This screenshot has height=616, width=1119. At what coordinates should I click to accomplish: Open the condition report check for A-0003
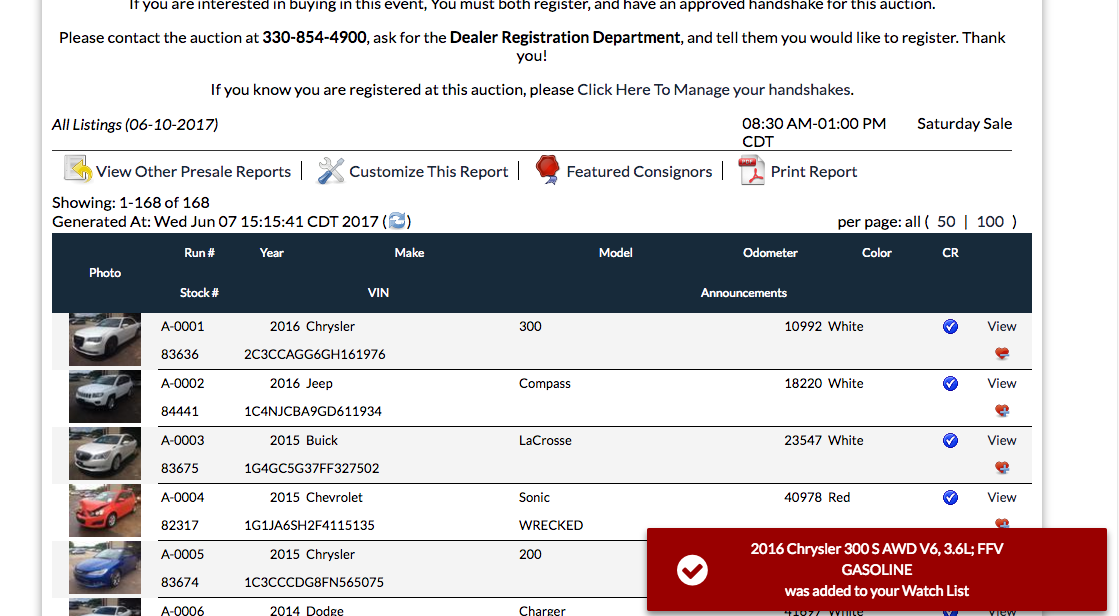pos(950,440)
